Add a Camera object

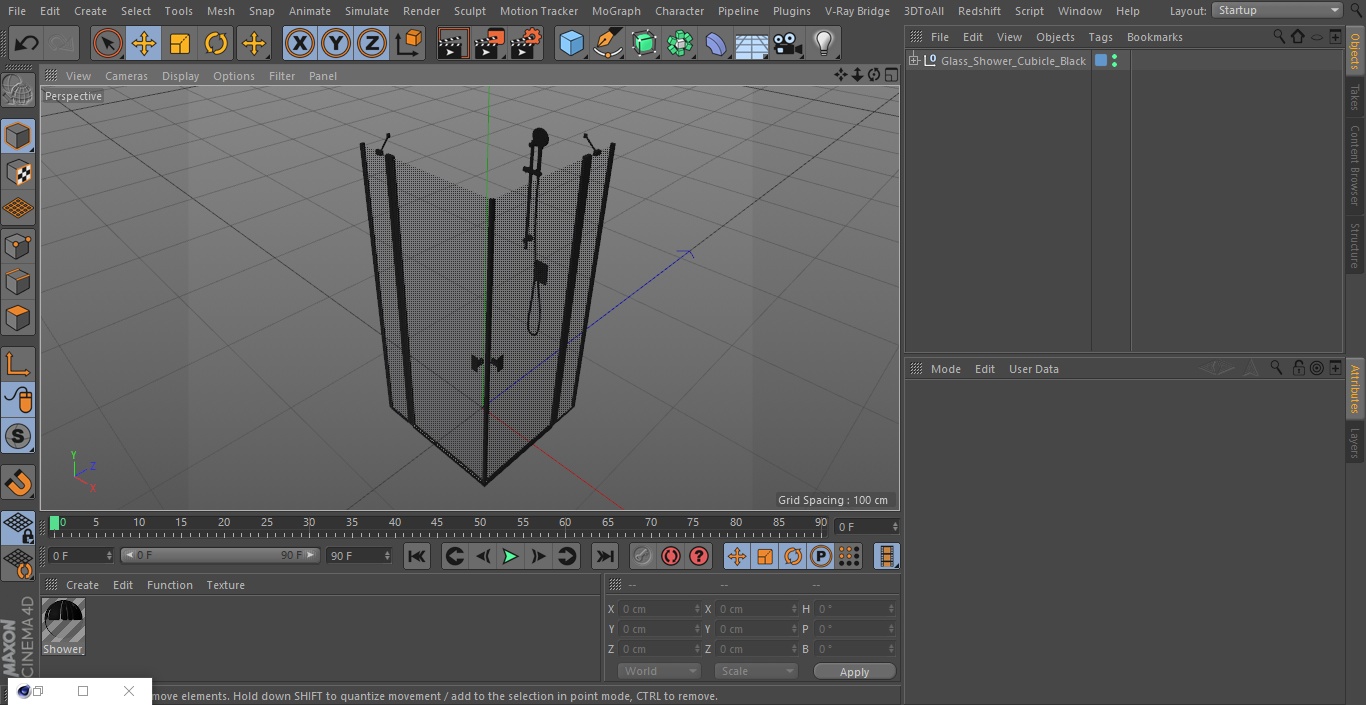(788, 44)
